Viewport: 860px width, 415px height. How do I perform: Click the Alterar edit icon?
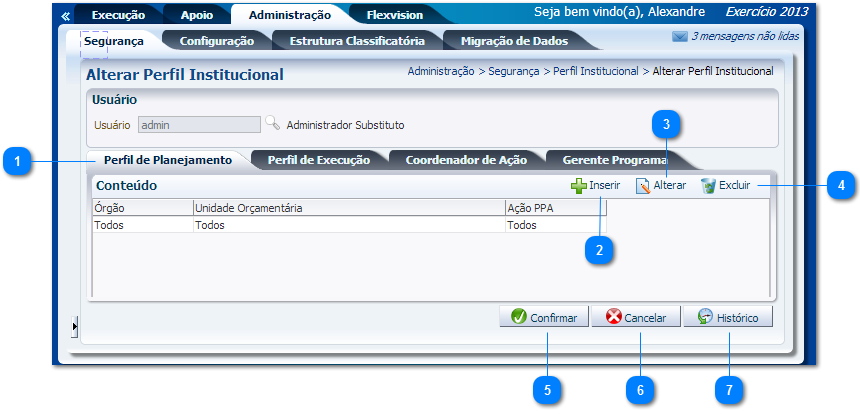(643, 185)
